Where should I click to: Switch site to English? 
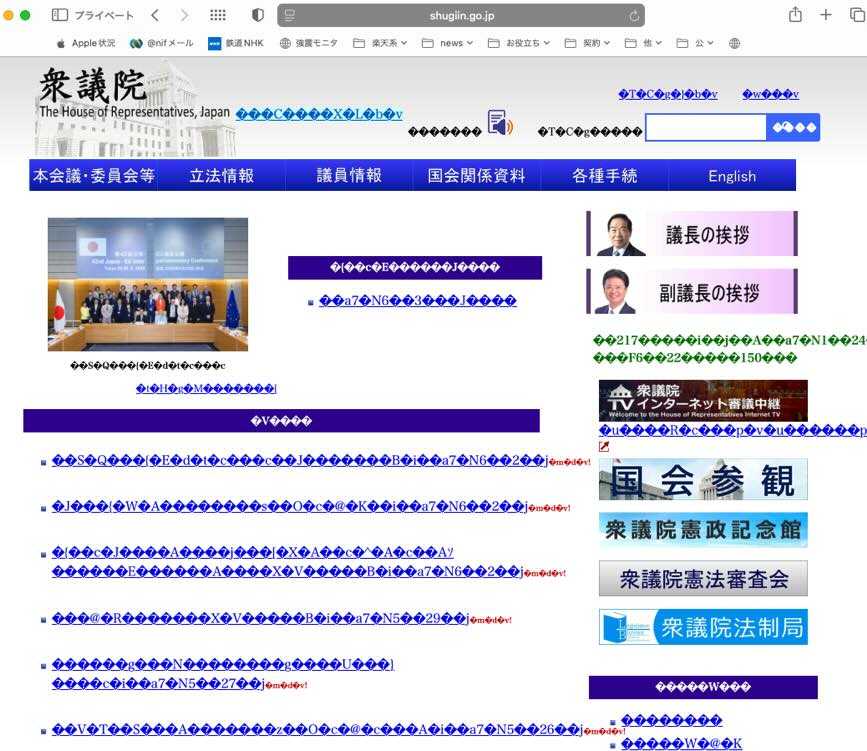[731, 176]
